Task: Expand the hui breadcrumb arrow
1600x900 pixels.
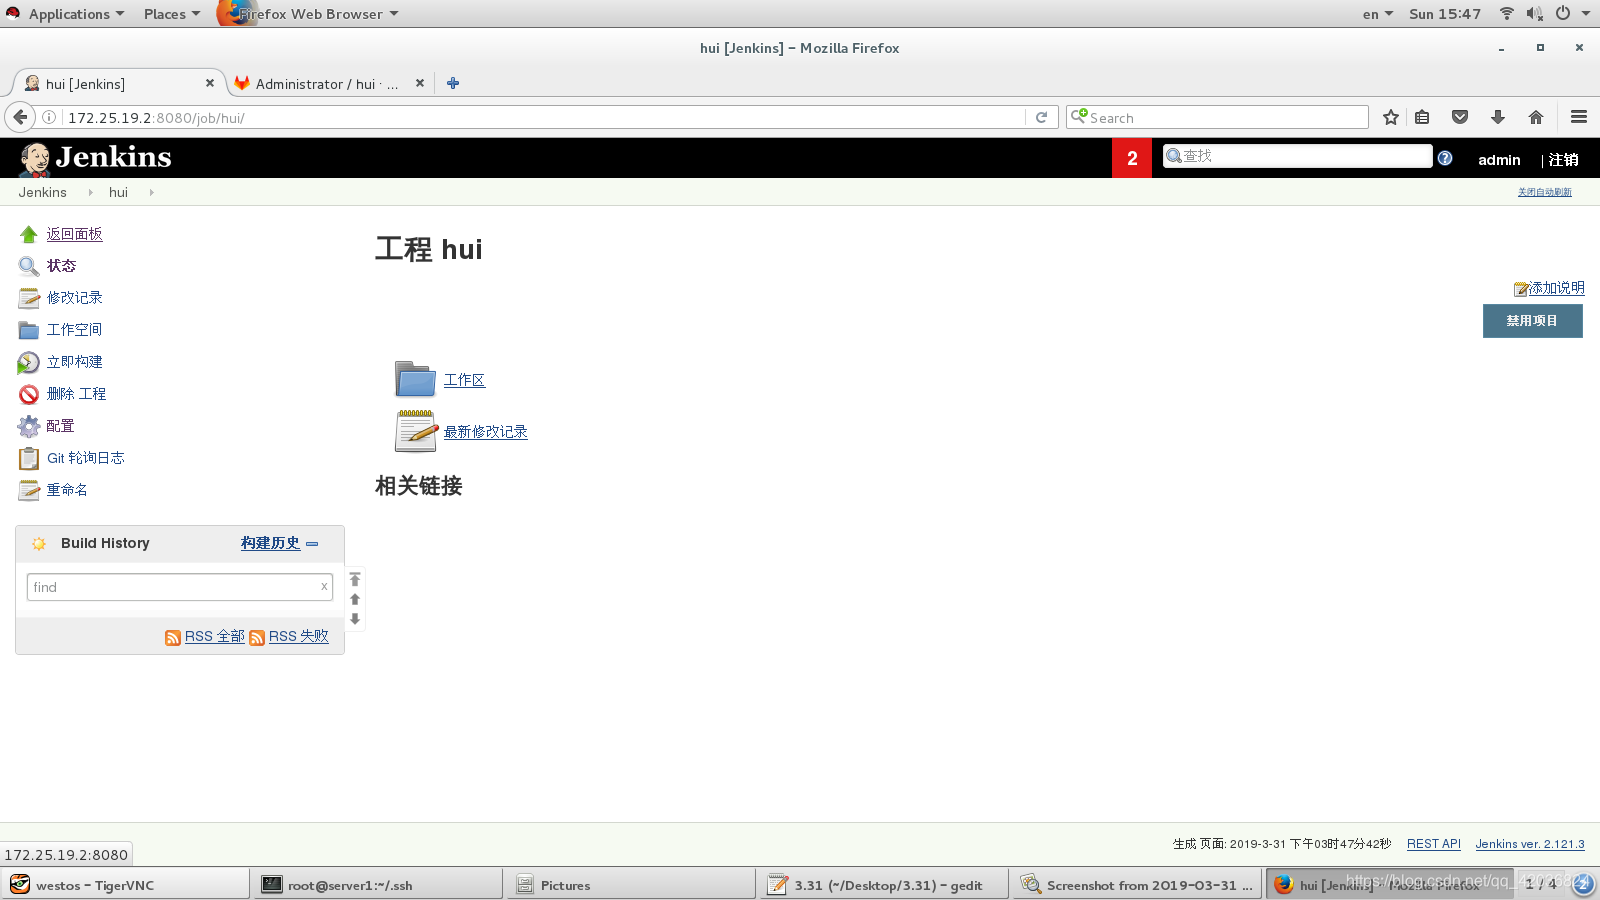Action: pos(151,192)
